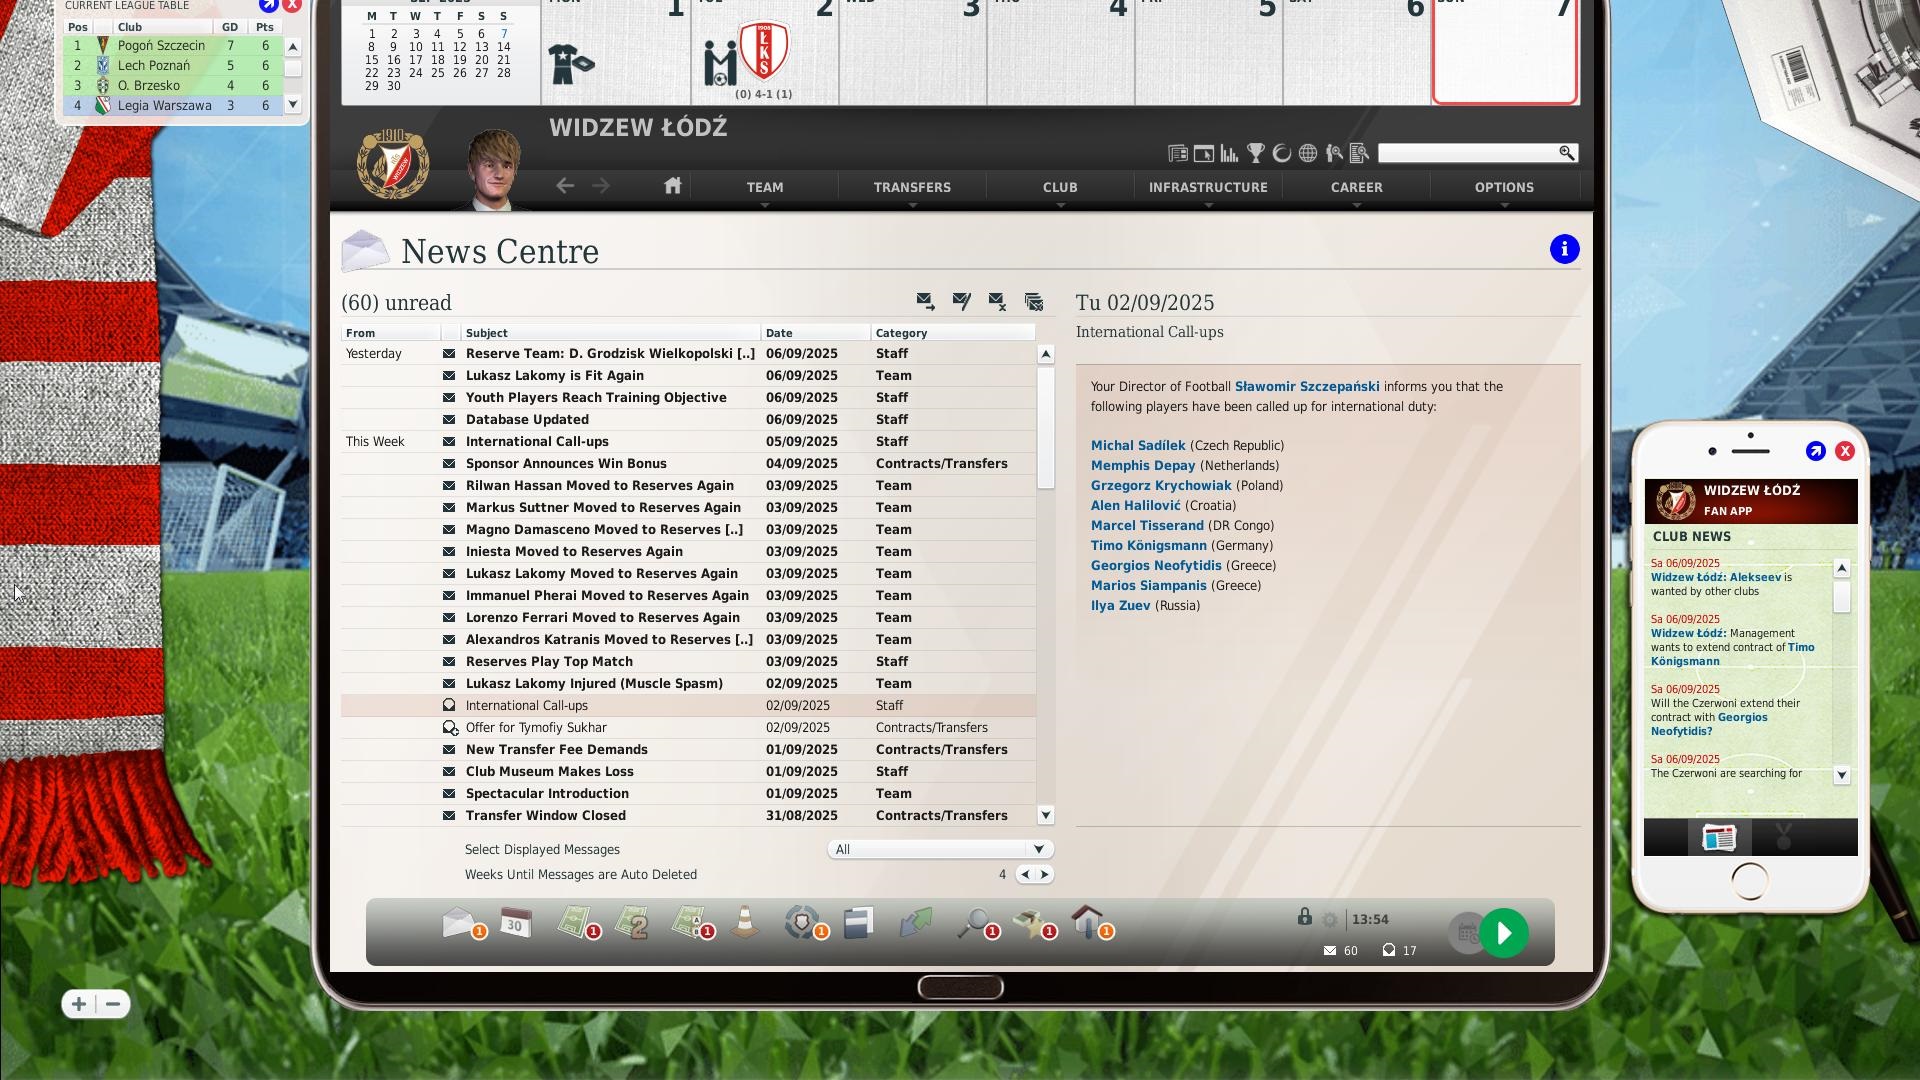Open player link Grzegorz Krychowiak

pyautogui.click(x=1161, y=485)
